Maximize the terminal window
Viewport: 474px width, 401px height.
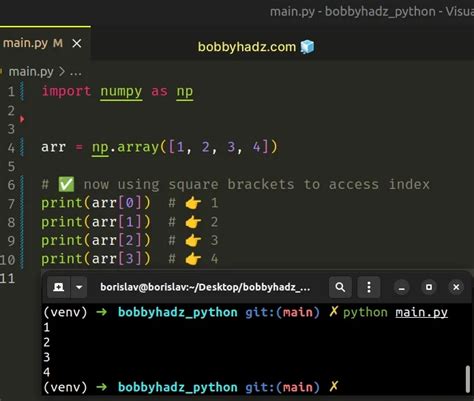tap(429, 287)
